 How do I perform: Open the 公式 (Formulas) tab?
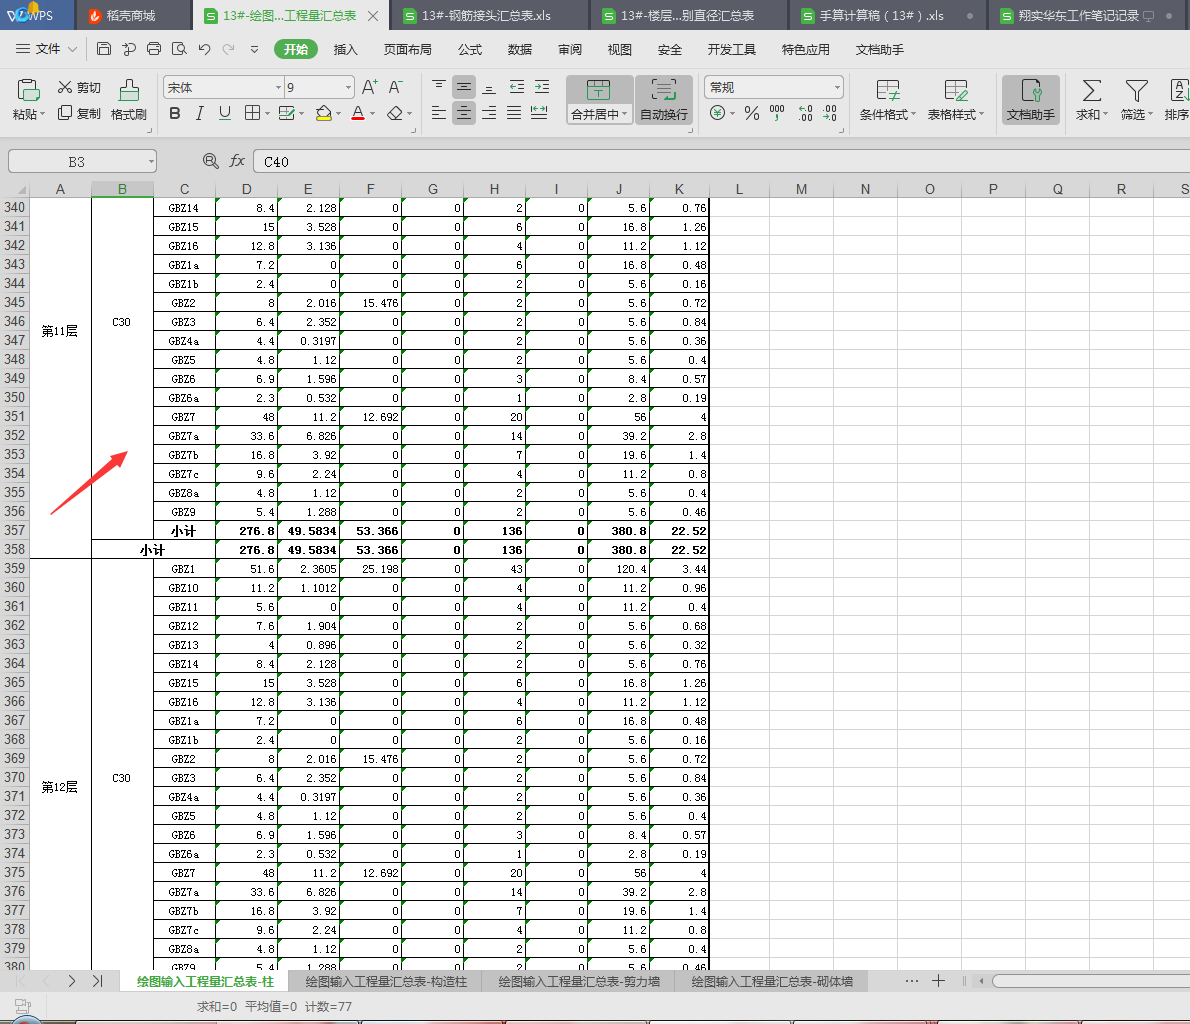pos(470,49)
